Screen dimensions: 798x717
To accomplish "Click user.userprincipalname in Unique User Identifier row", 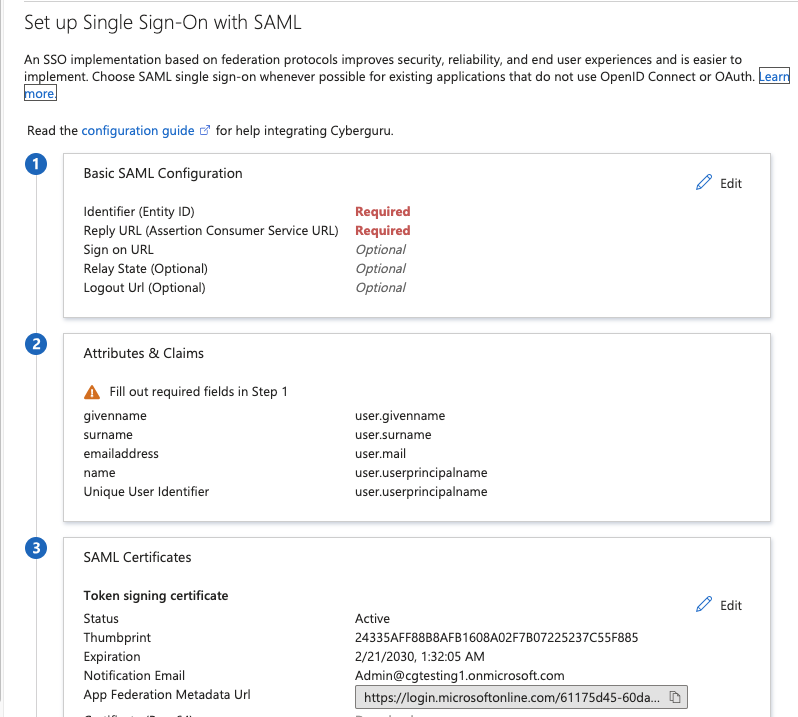I will coord(421,492).
